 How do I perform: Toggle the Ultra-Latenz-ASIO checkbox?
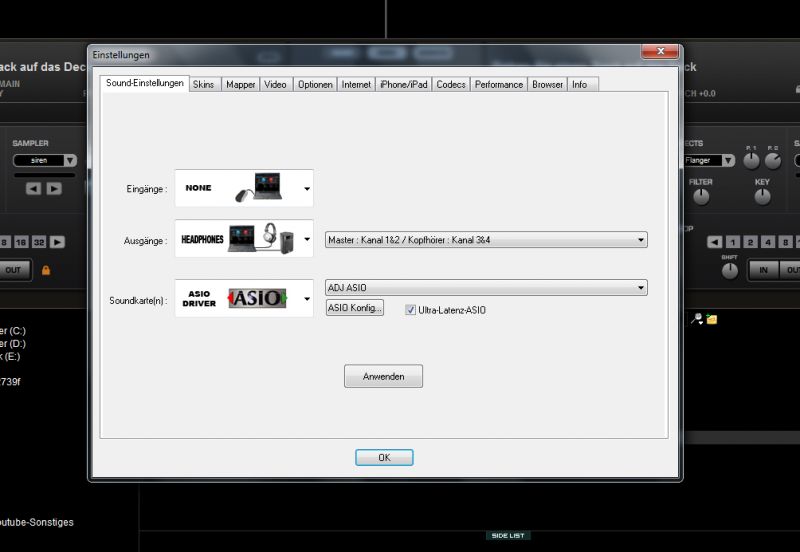coord(410,310)
